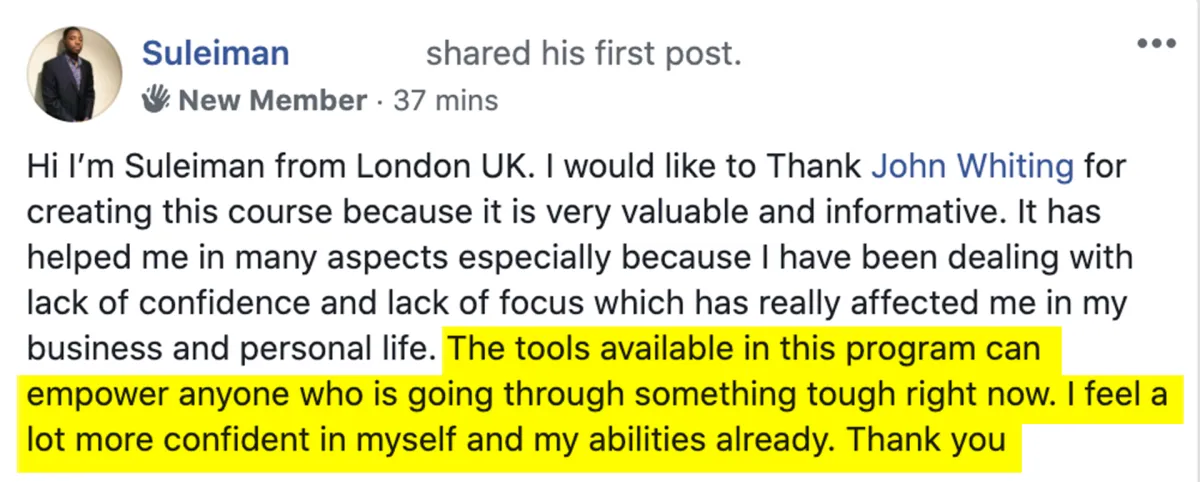Click the "shared his first post." text
This screenshot has height=482, width=1200.
[x=584, y=53]
